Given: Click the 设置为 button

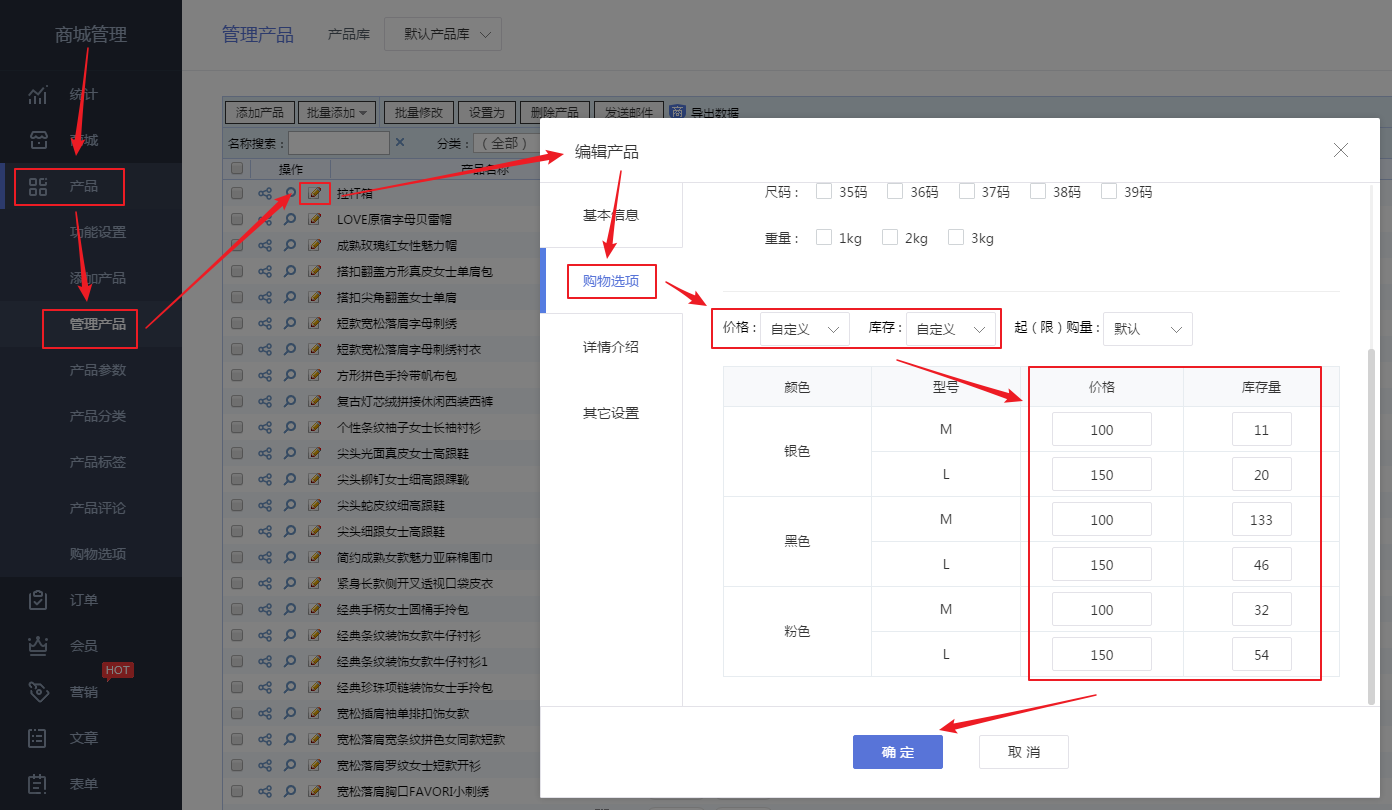Looking at the screenshot, I should (x=488, y=112).
